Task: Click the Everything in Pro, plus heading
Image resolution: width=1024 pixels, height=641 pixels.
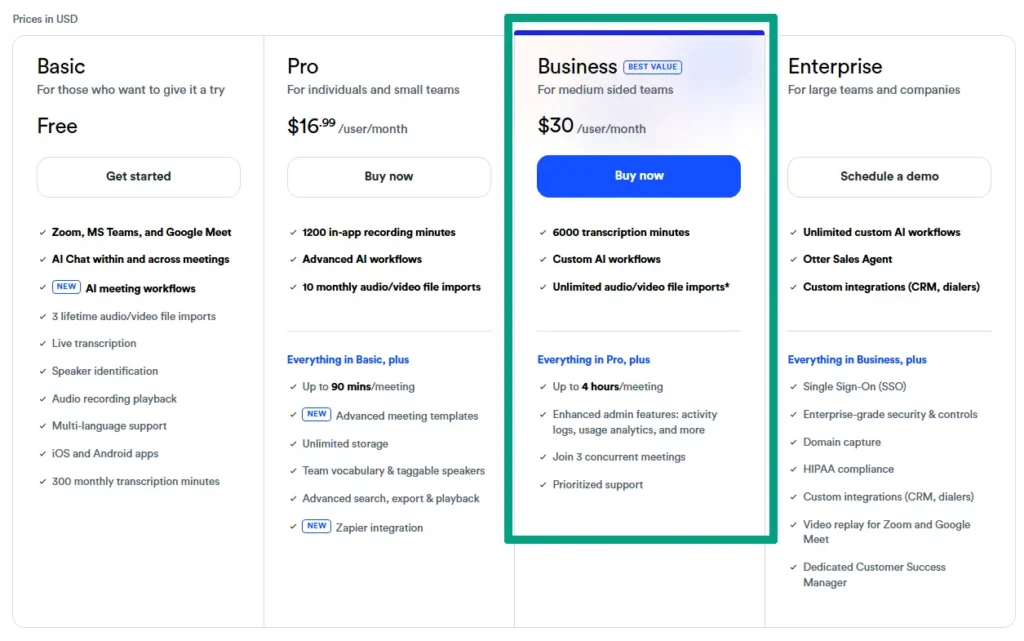Action: tap(593, 360)
